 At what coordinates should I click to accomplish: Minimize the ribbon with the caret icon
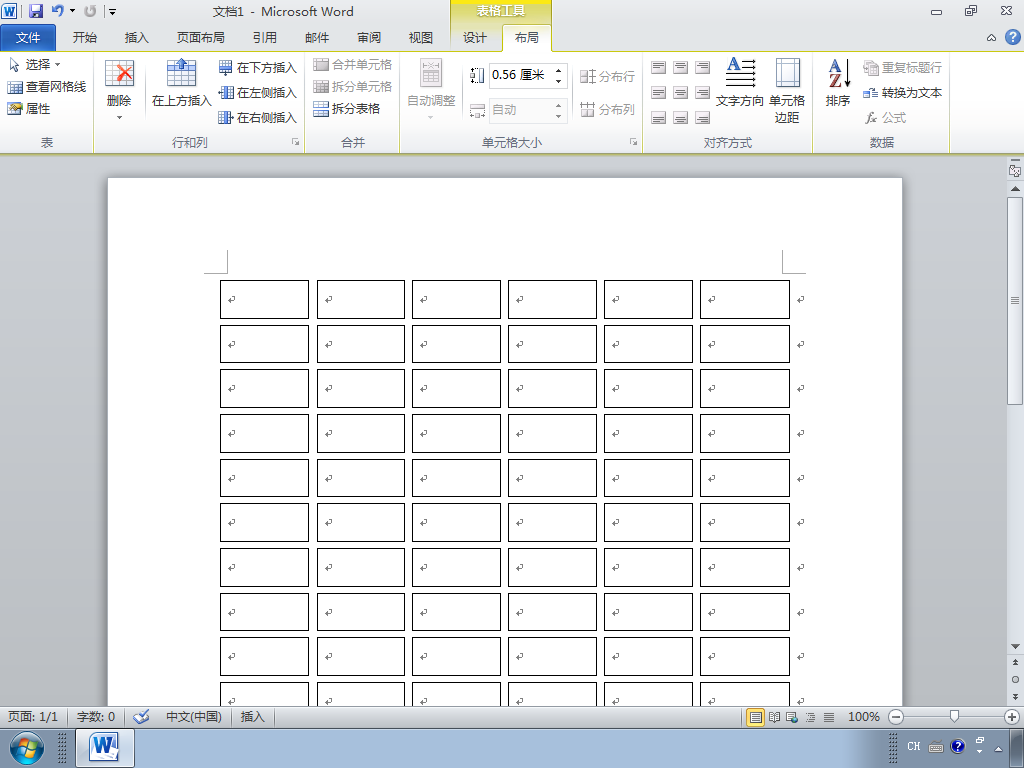pyautogui.click(x=991, y=38)
